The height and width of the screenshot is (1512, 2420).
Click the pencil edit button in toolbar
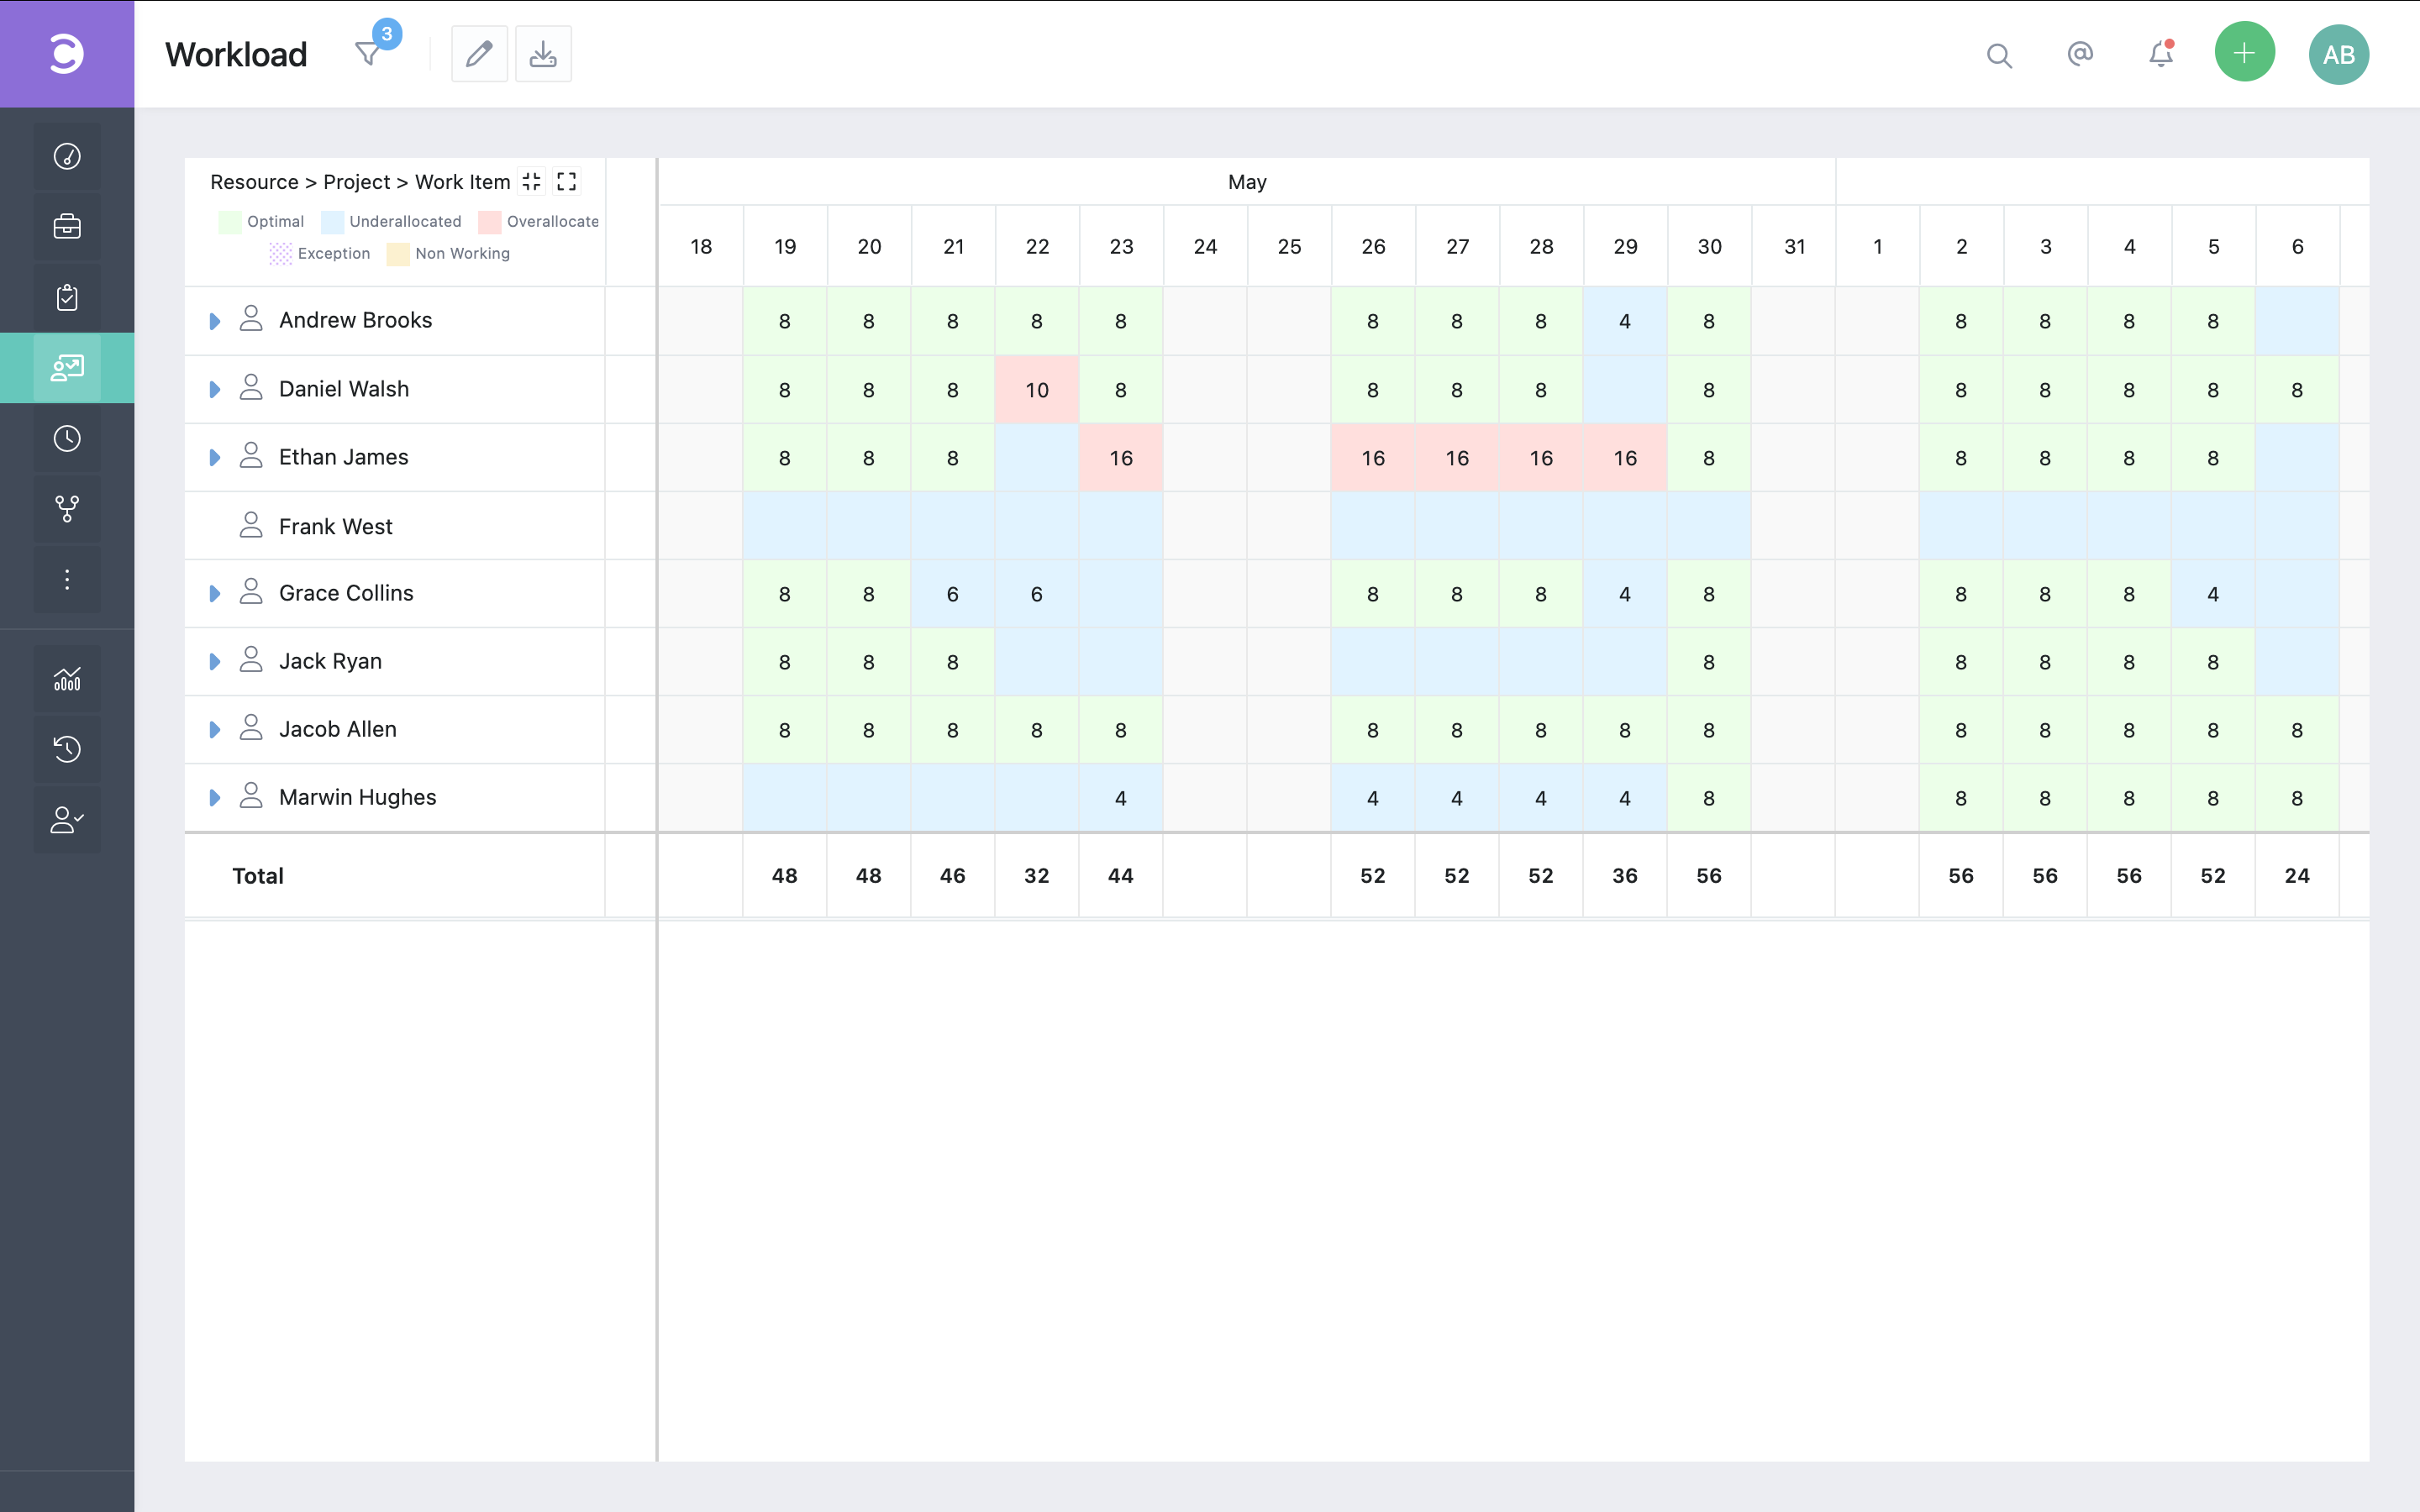pyautogui.click(x=479, y=54)
